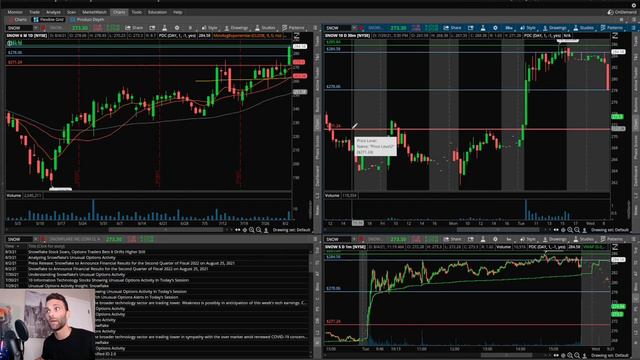Toggle crosshair pan tool below top-left chart
640x360 pixels.
244,230
